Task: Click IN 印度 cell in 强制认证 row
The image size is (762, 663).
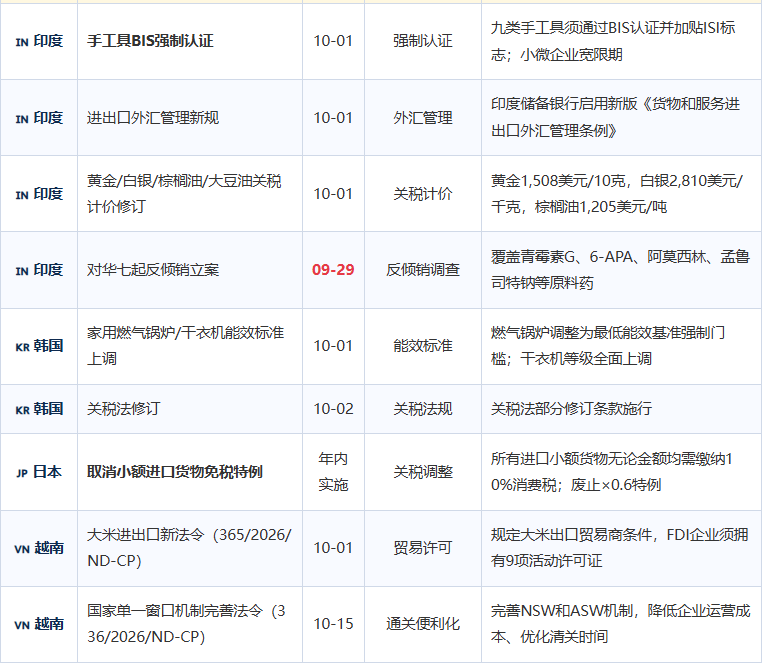Action: point(39,41)
